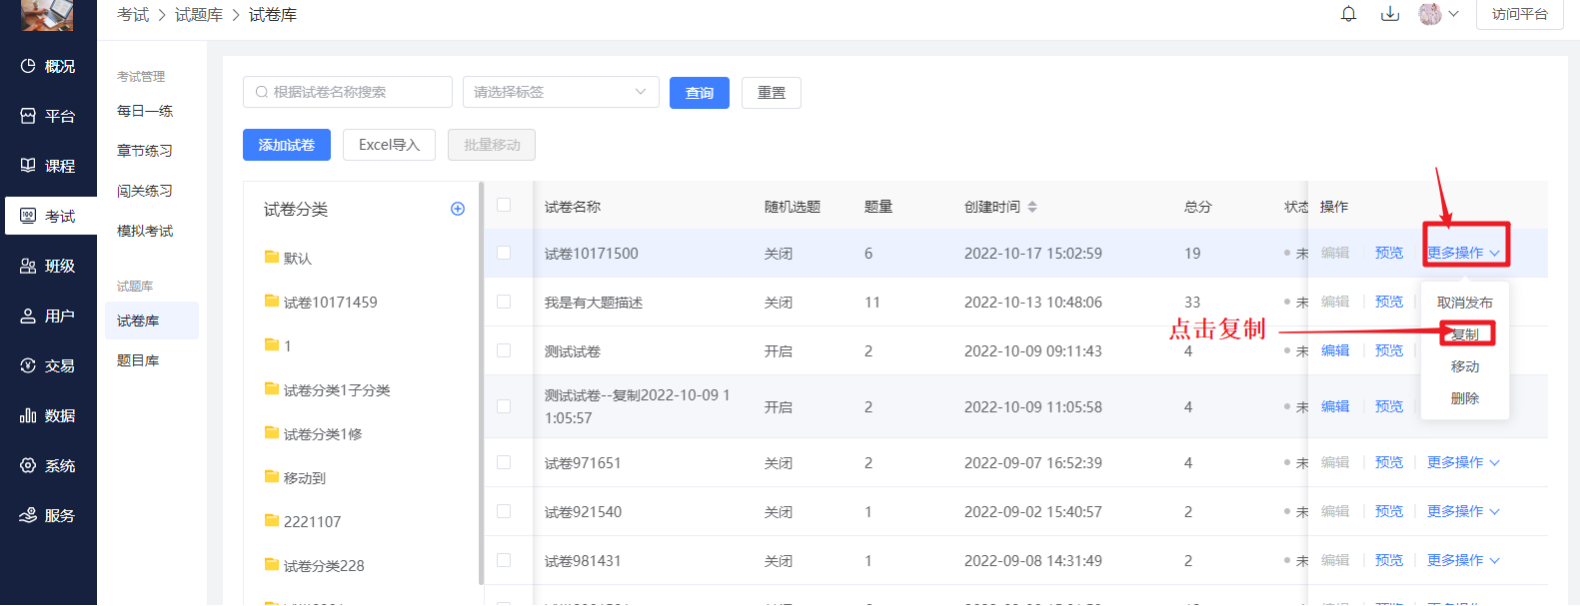Check the box for 试卷921540
This screenshot has height=606, width=1580.
(x=504, y=511)
